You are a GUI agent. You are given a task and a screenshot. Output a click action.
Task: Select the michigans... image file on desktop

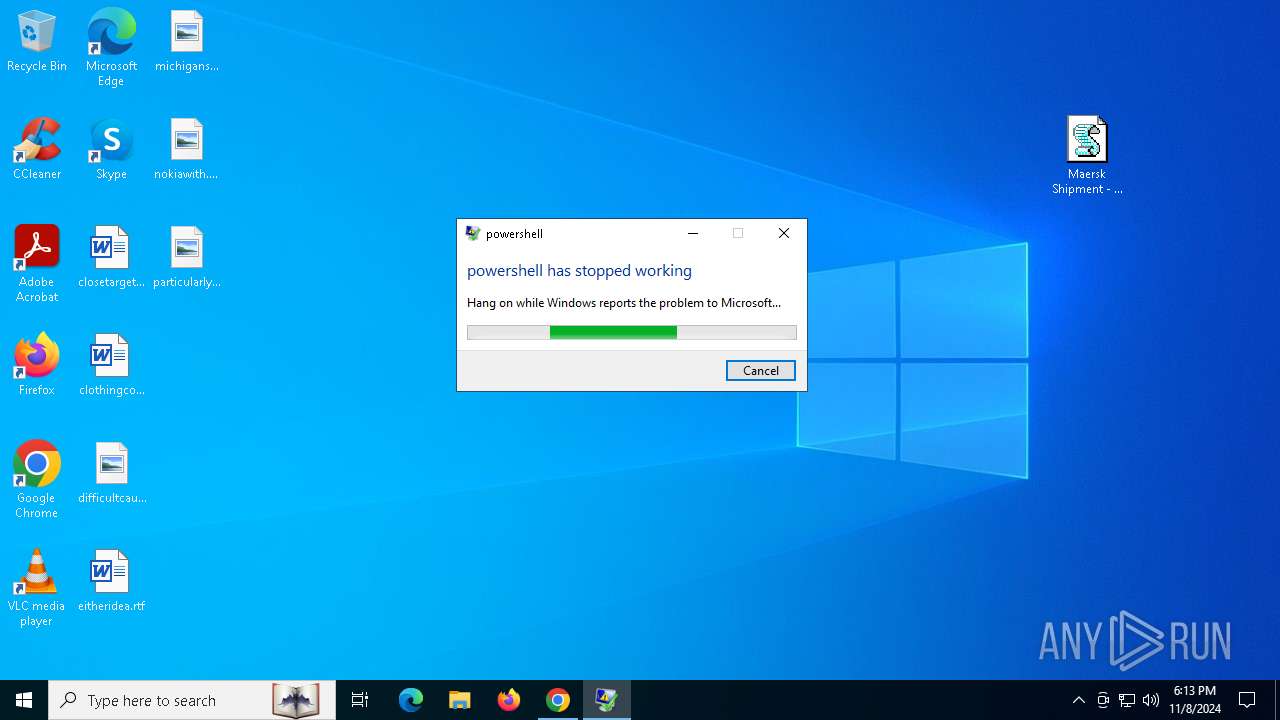[187, 41]
